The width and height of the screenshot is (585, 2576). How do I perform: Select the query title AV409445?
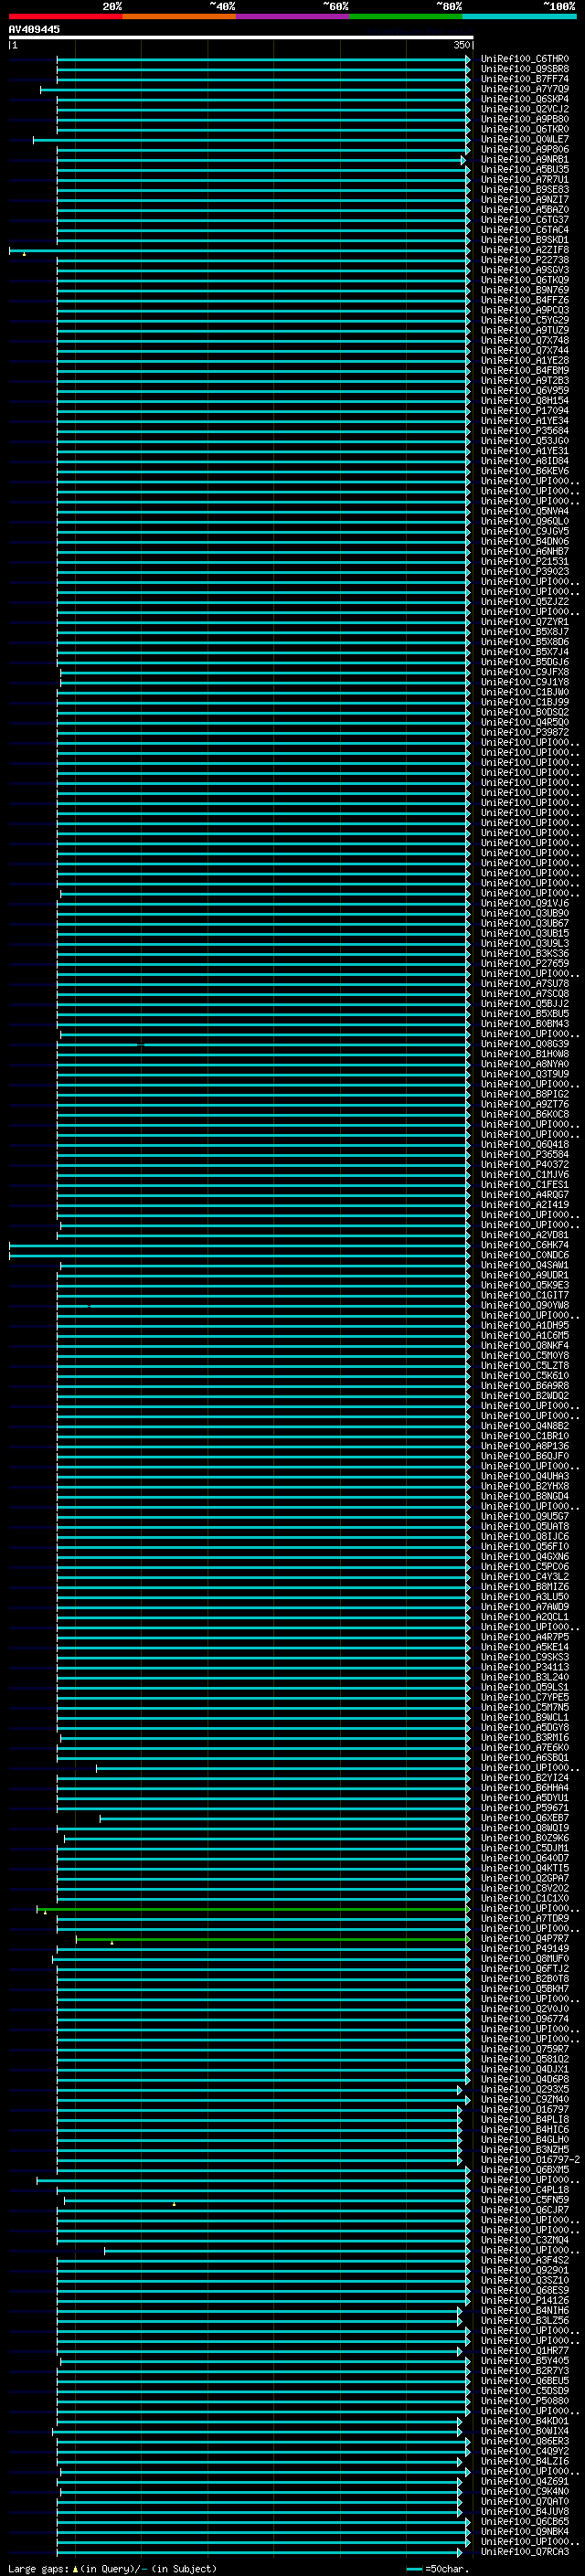coord(34,29)
